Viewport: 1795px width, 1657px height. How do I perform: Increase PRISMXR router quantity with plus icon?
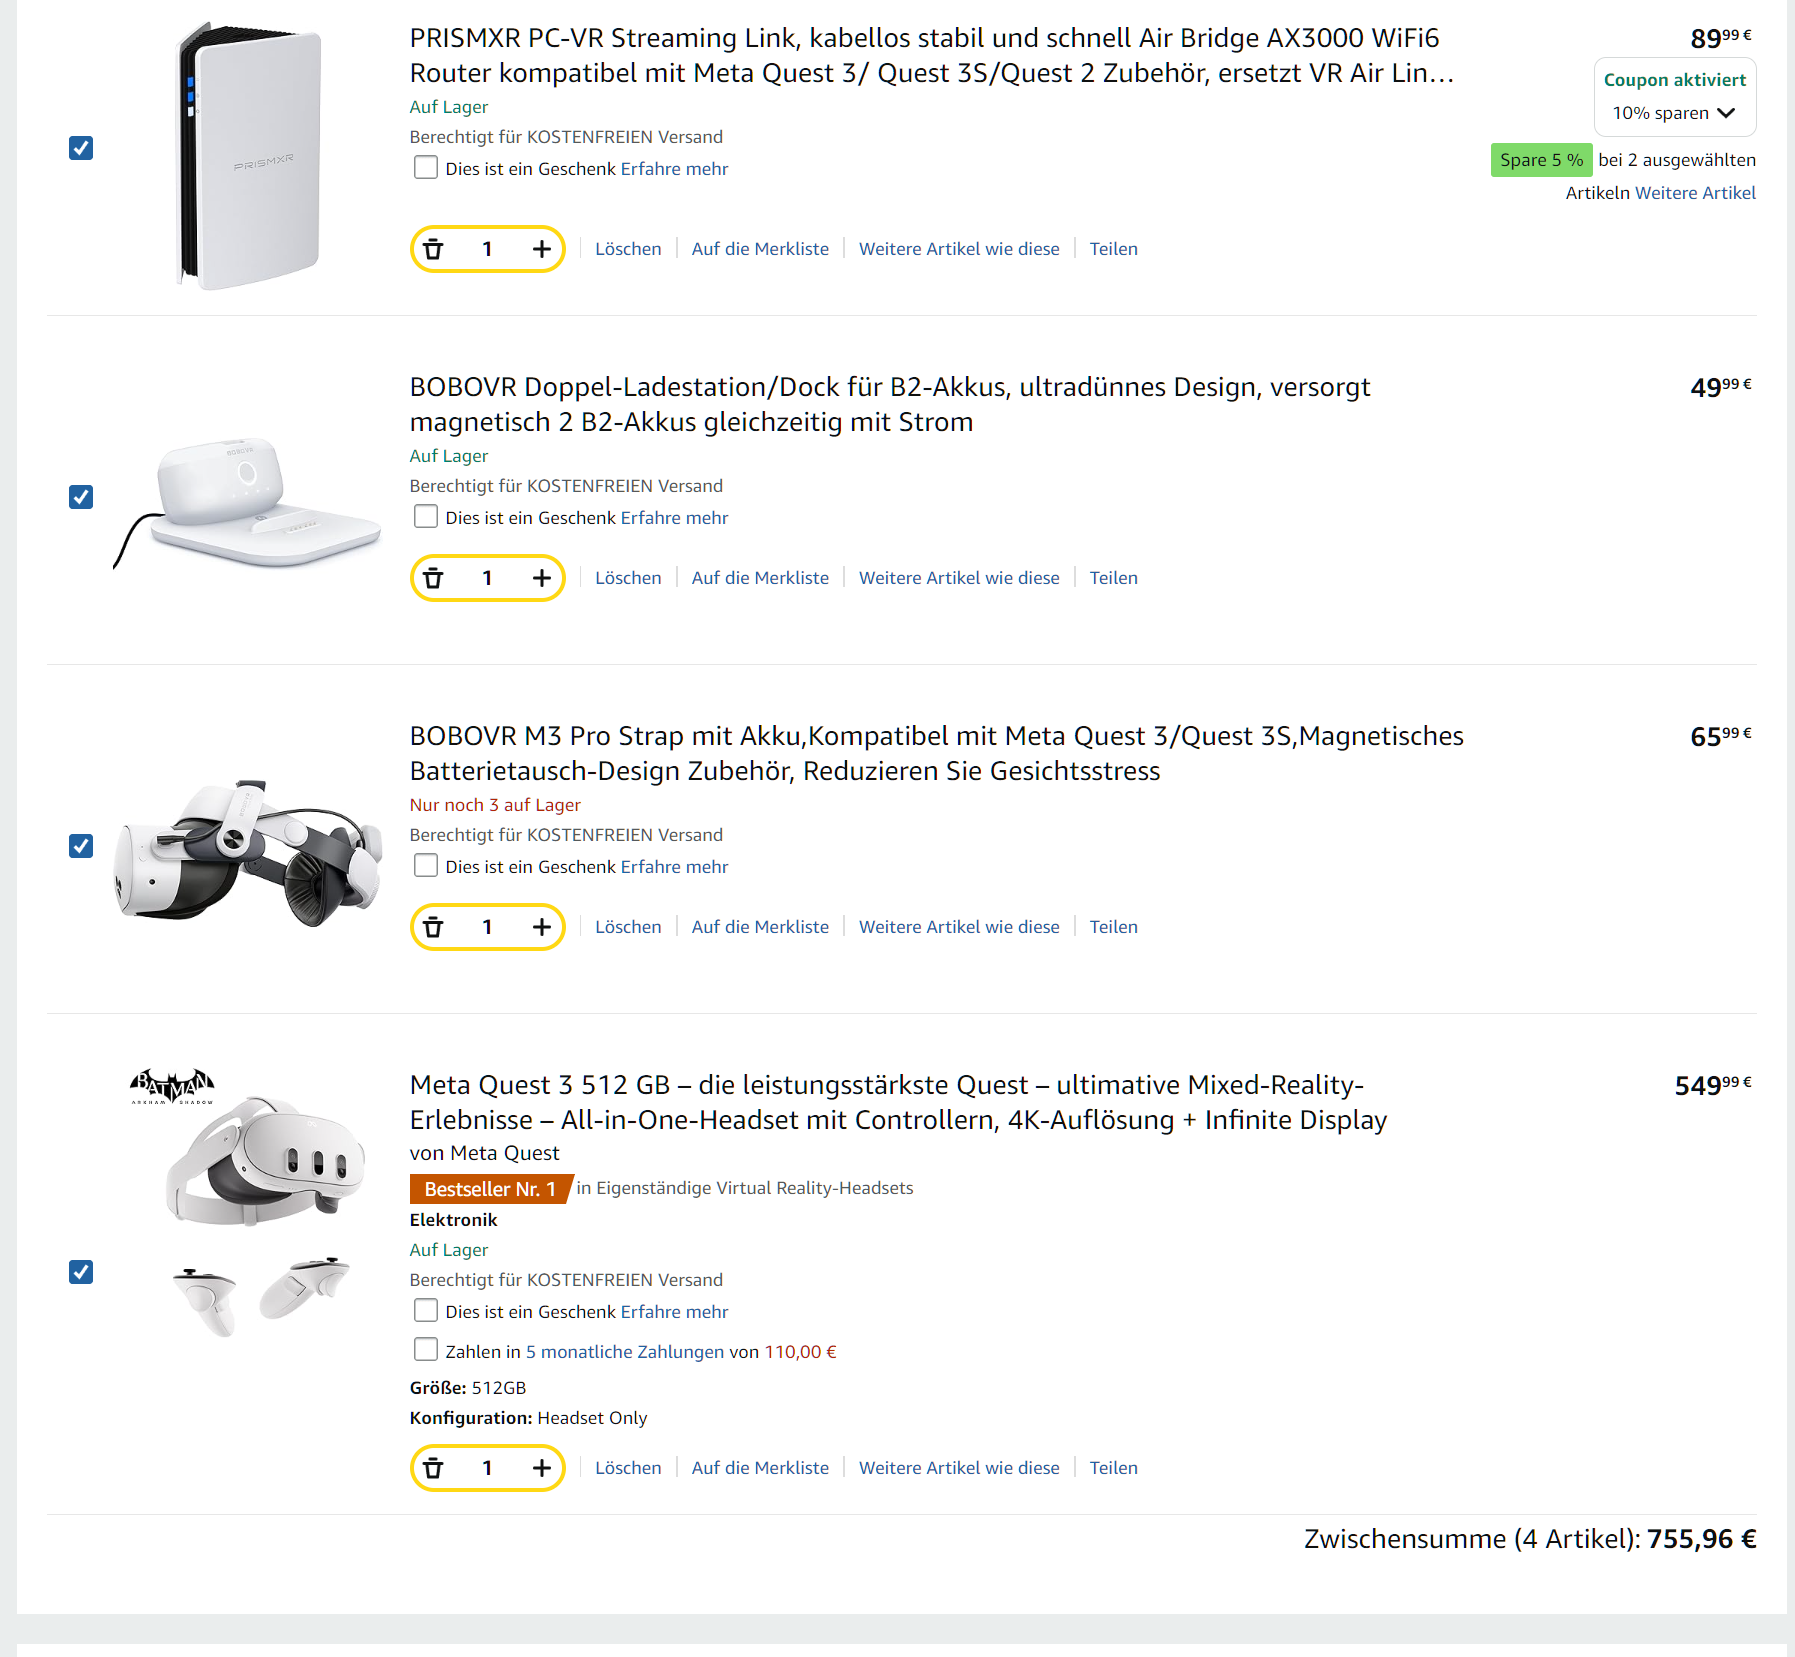541,249
